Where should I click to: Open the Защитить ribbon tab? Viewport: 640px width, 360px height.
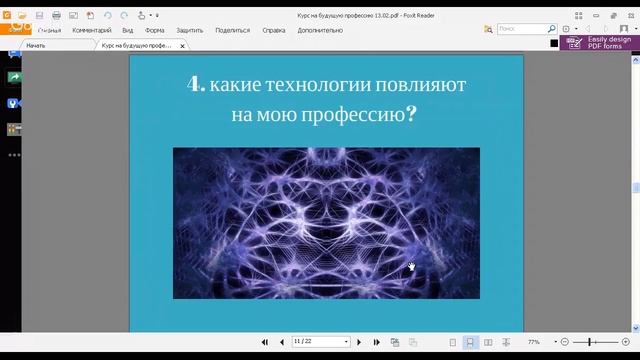190,30
